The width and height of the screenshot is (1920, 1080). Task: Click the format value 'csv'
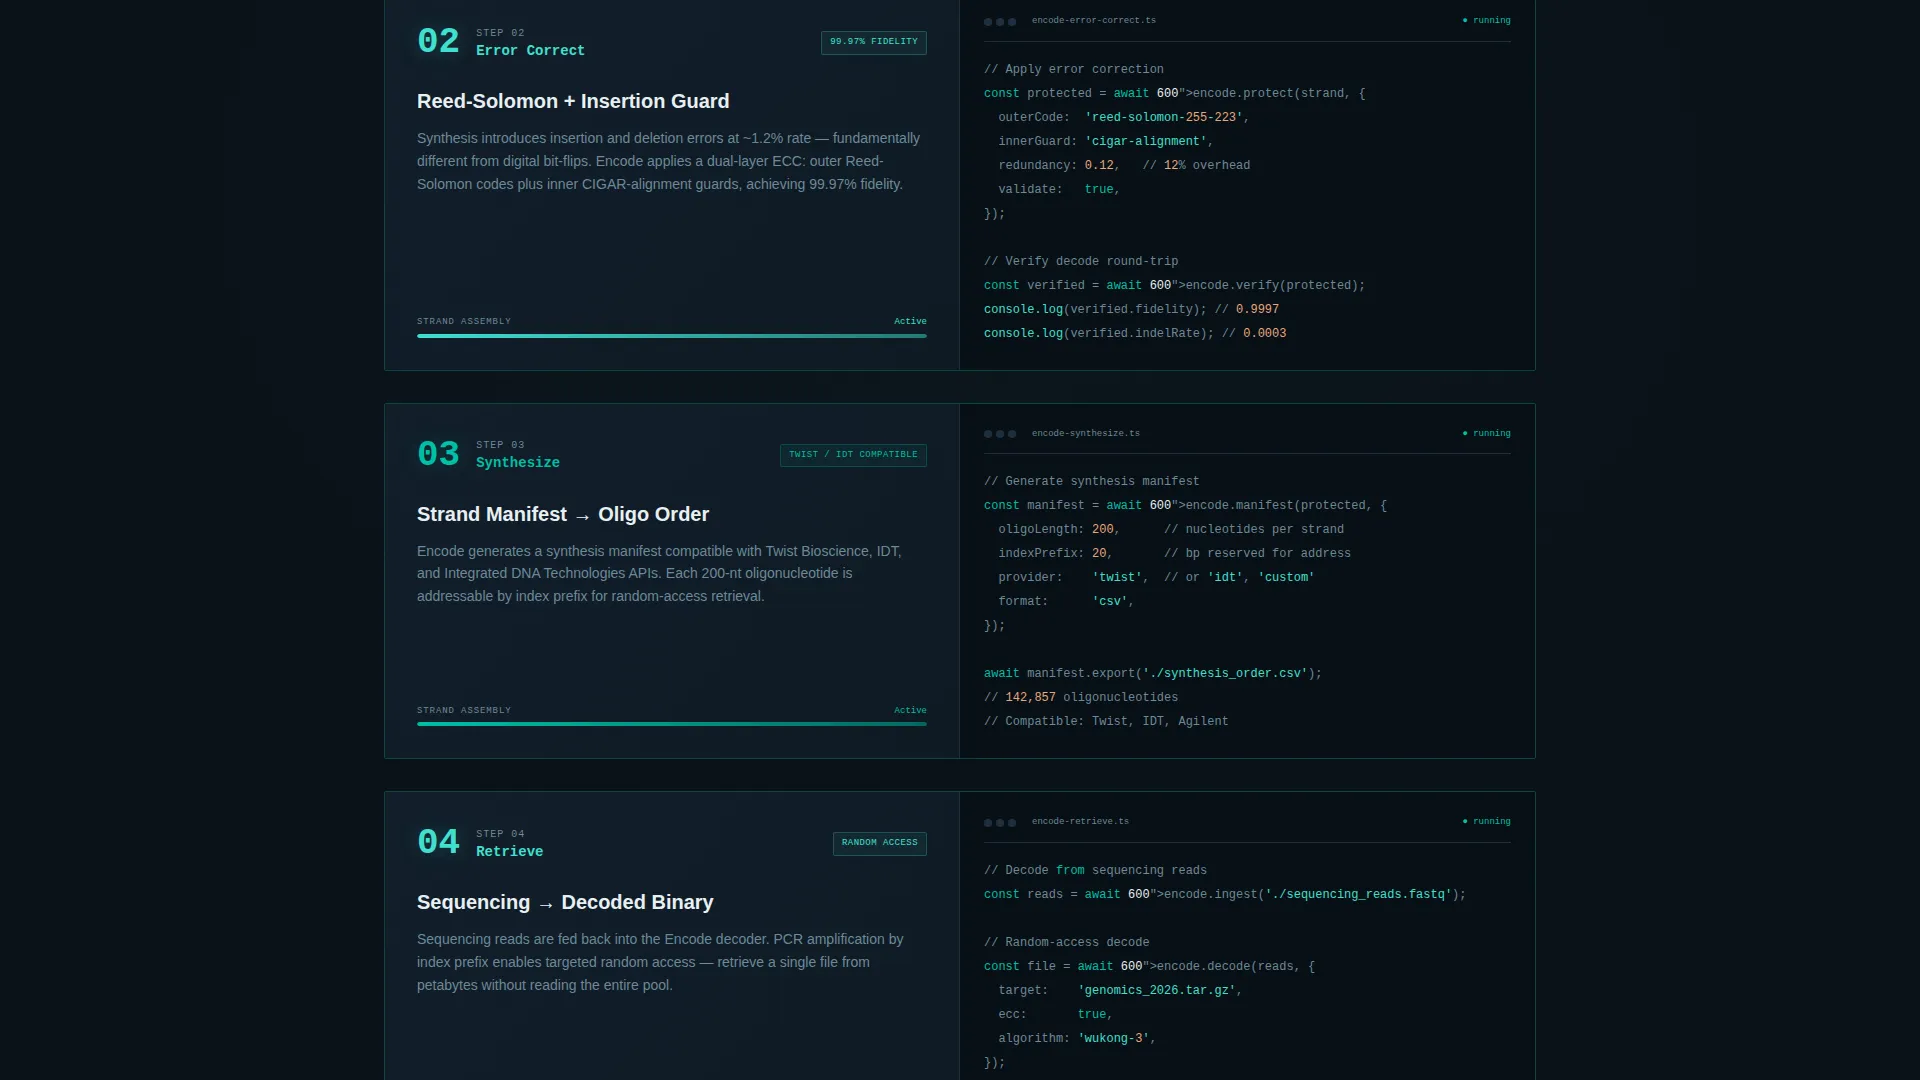point(1110,602)
